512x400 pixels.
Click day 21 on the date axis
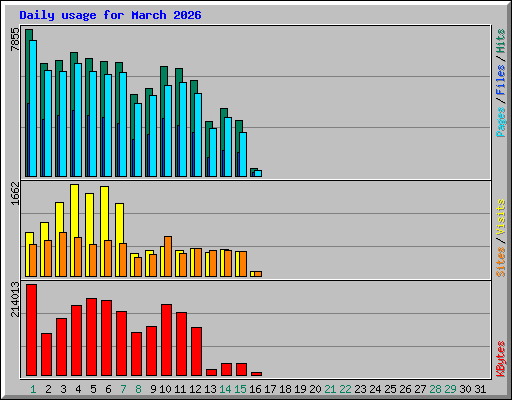tap(330, 389)
